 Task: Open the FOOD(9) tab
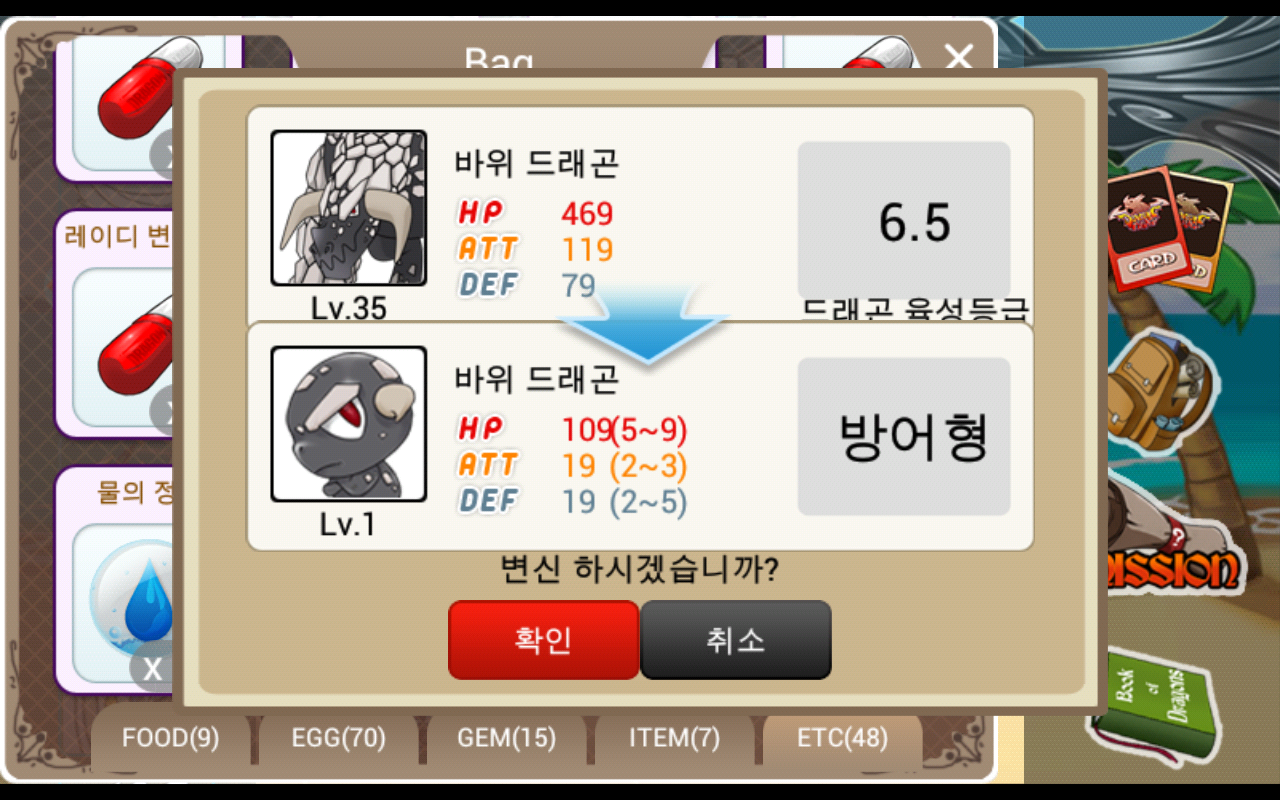[171, 739]
